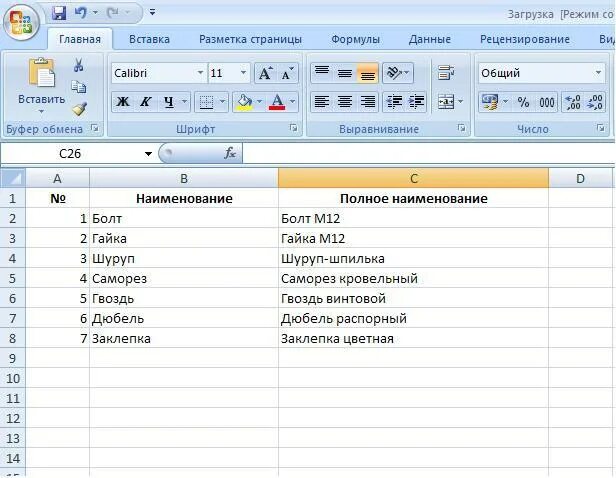The width and height of the screenshot is (616, 478).
Task: Click into the formula bar
Action: click(x=428, y=154)
